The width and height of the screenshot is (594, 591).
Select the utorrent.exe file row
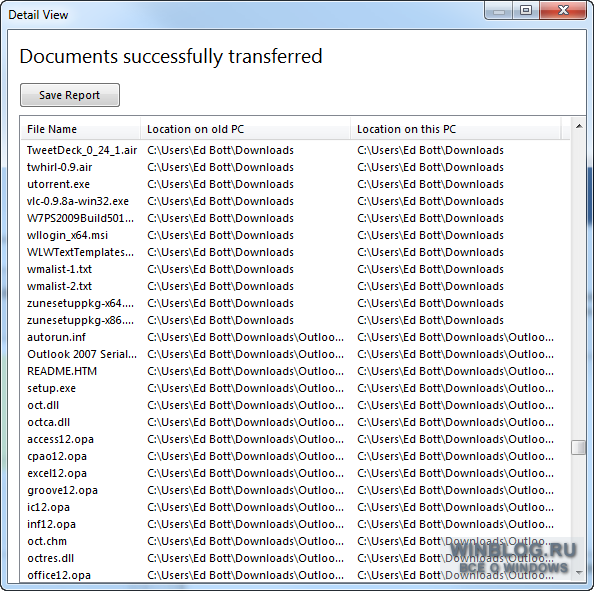295,184
